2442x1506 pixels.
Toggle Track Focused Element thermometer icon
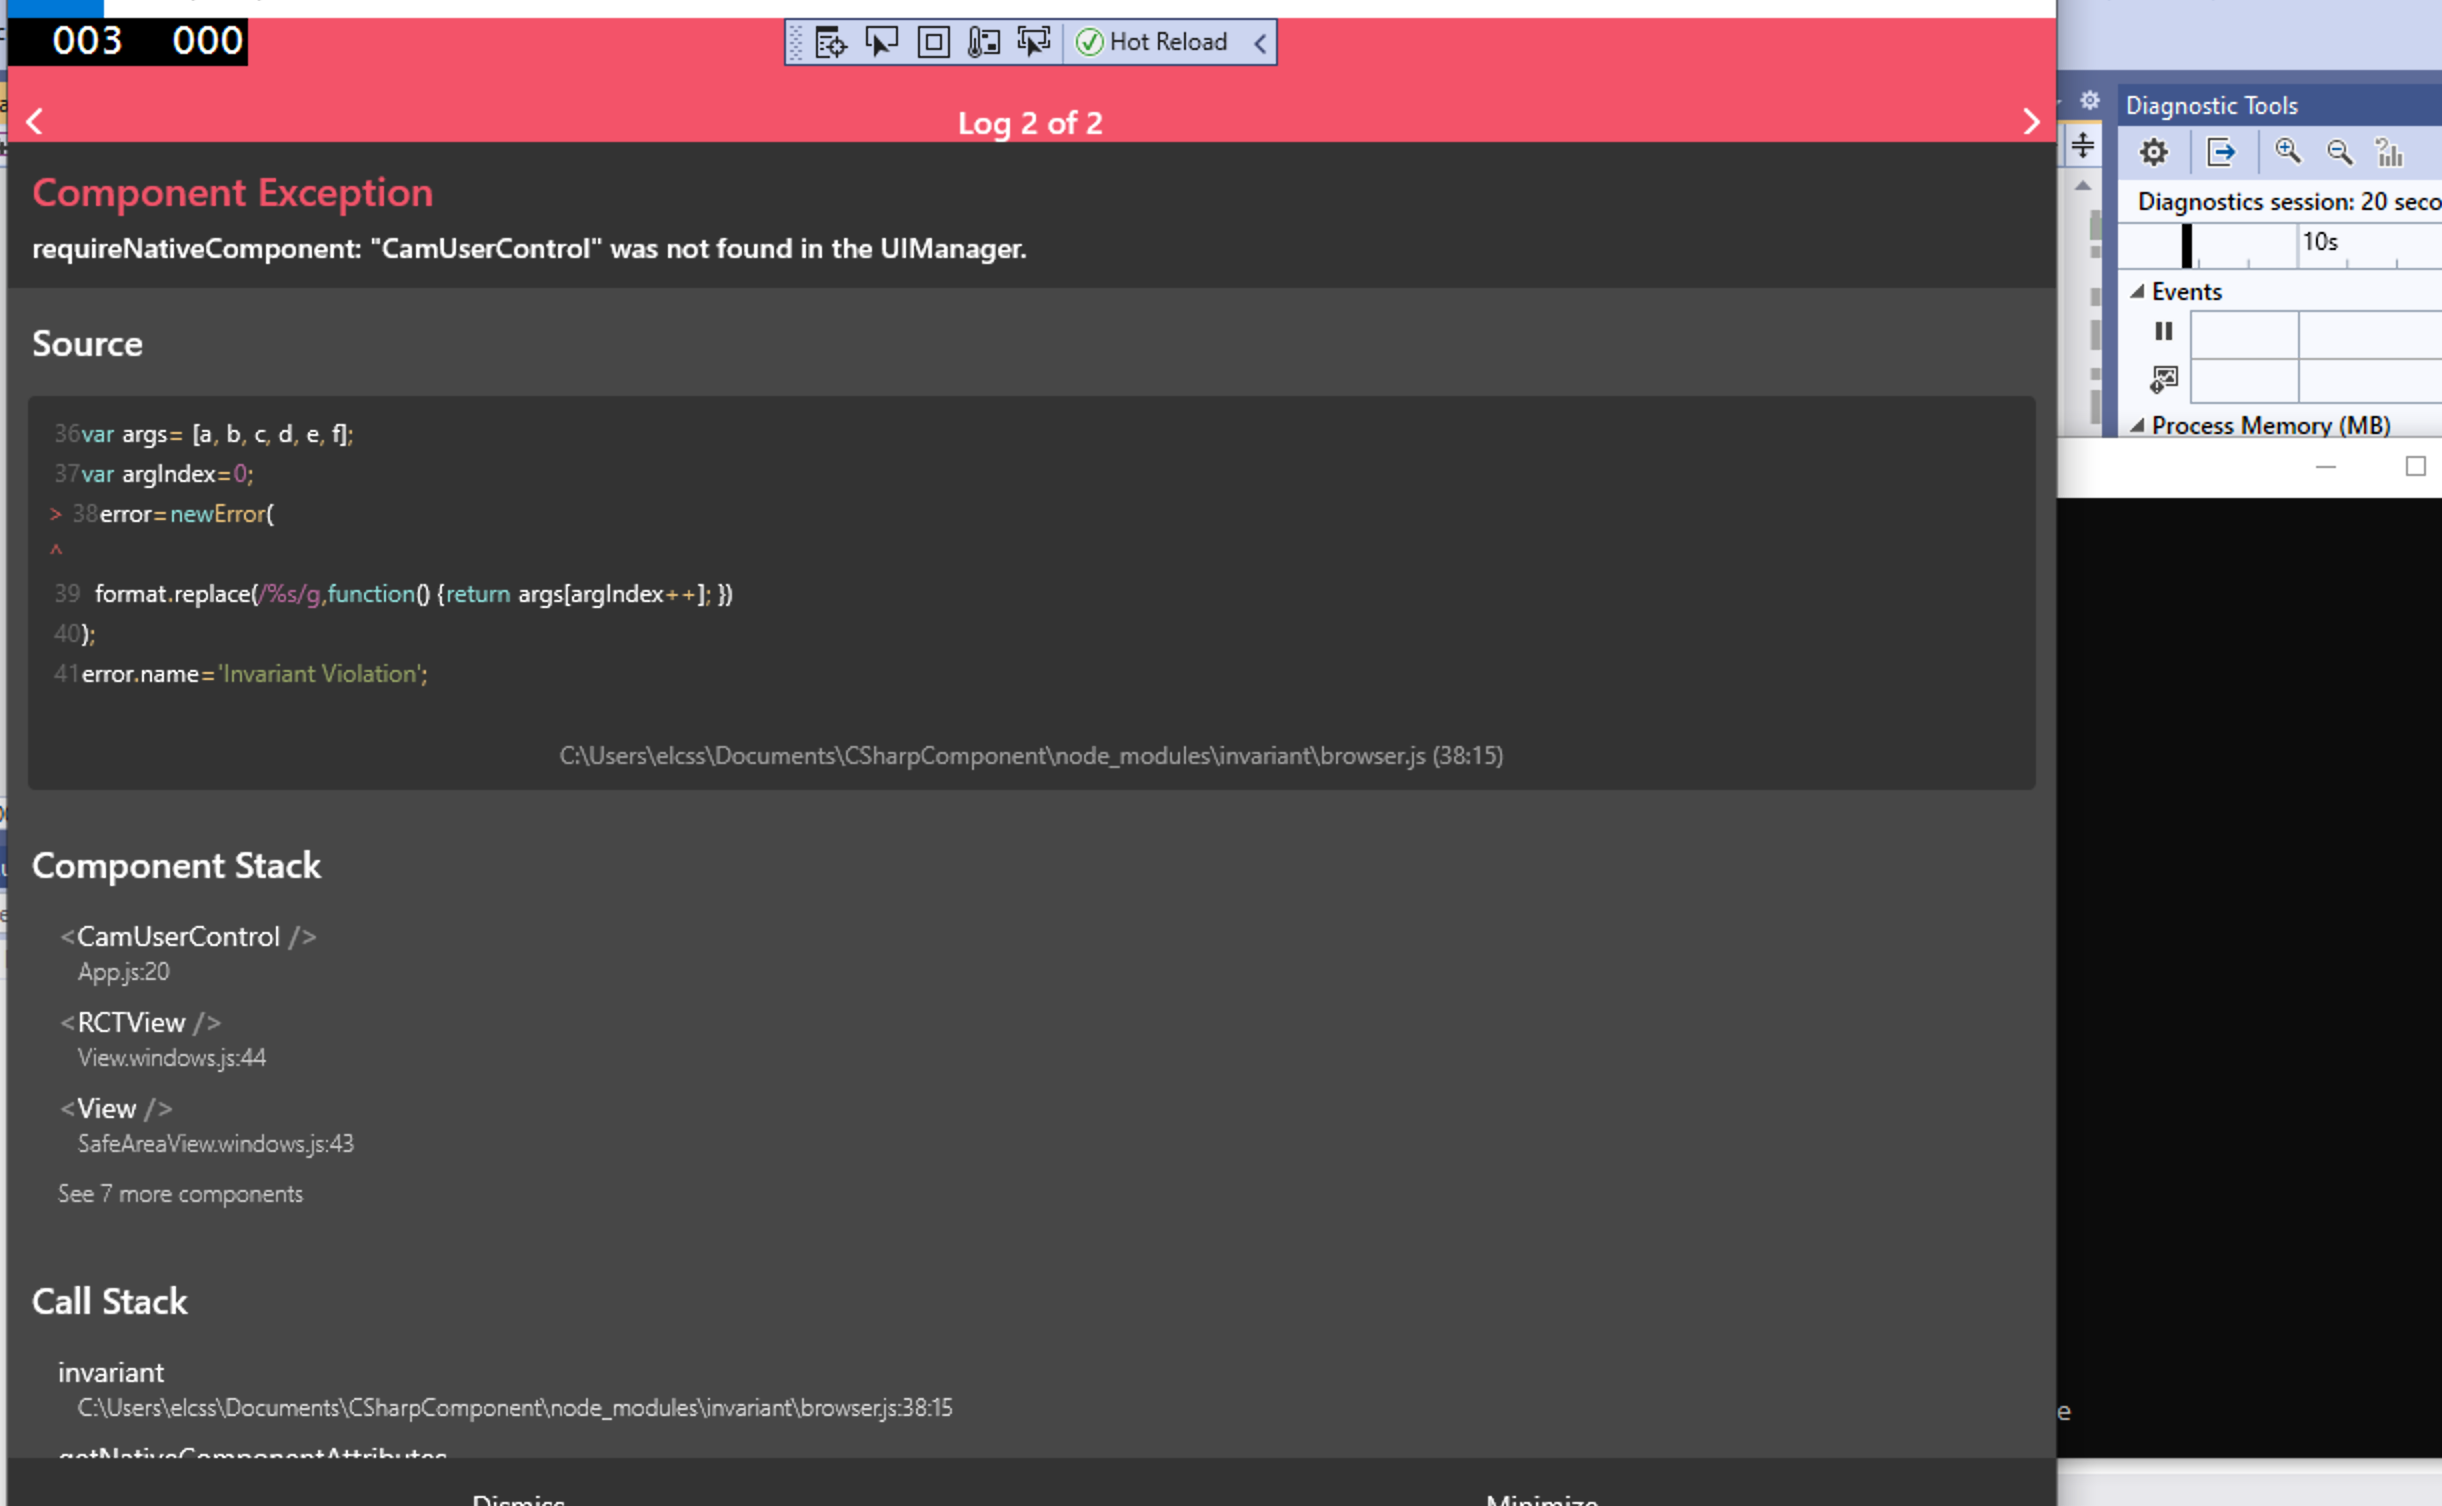(x=983, y=42)
